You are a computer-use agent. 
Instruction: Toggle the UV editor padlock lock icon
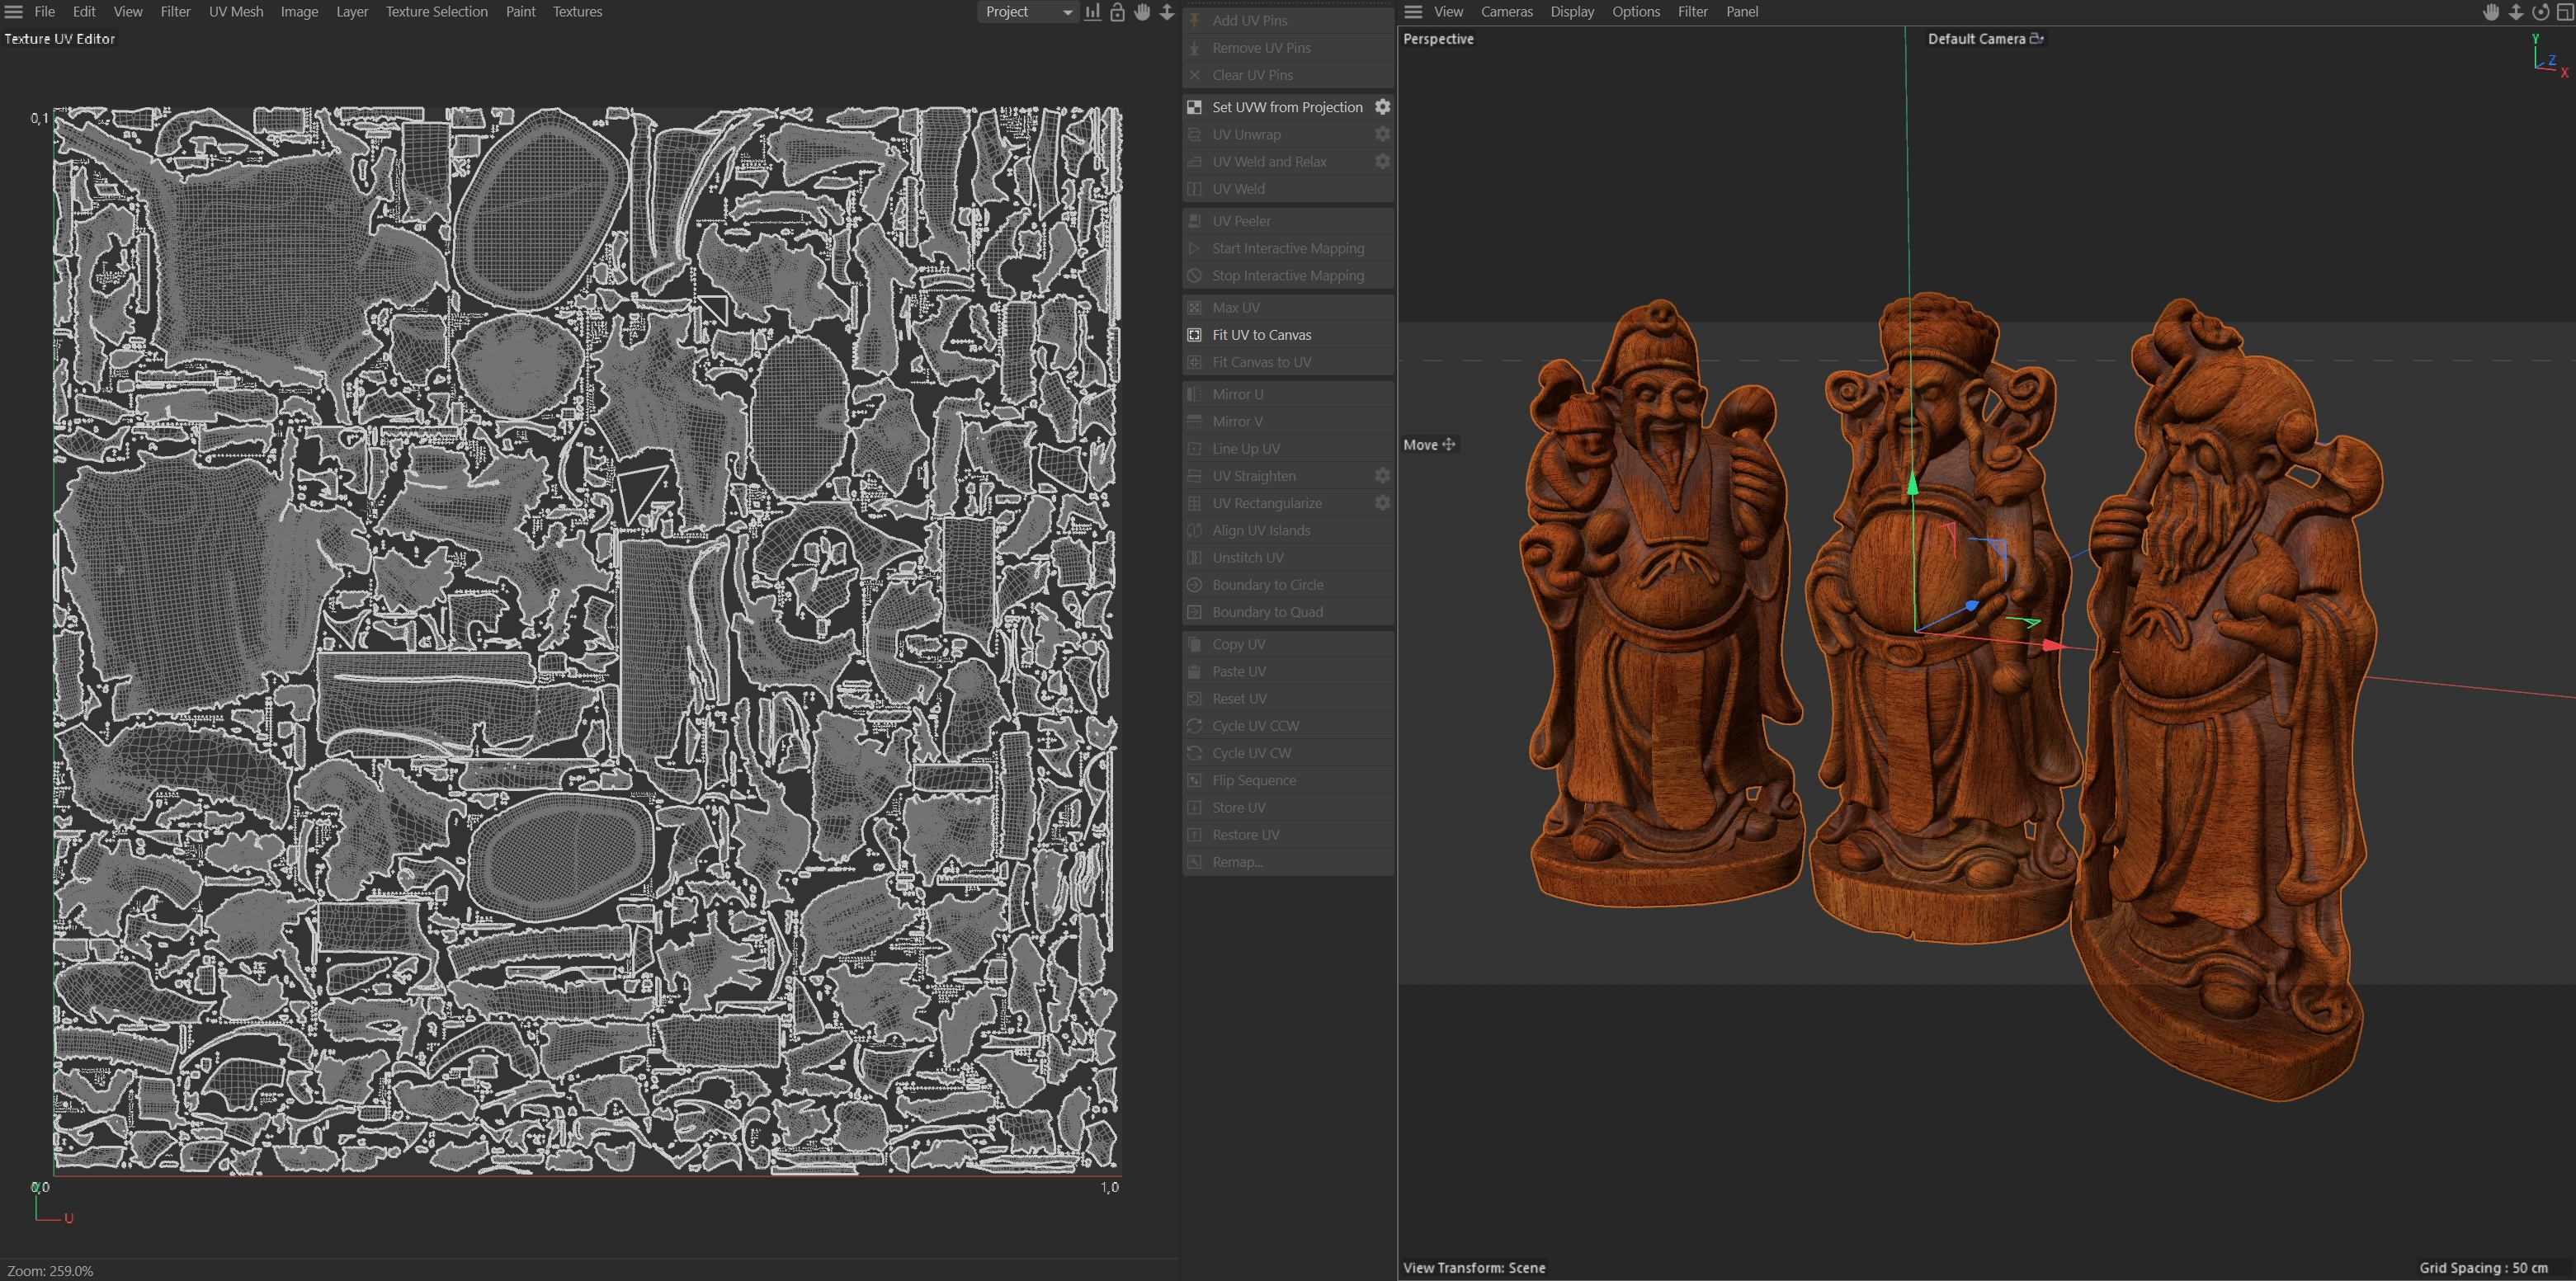tap(1117, 12)
